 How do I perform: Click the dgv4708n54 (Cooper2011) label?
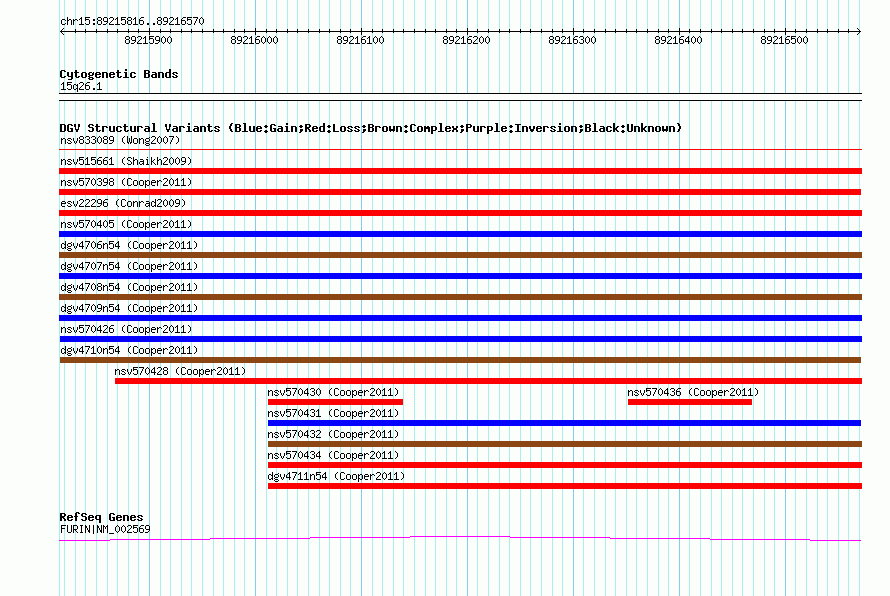coord(129,287)
